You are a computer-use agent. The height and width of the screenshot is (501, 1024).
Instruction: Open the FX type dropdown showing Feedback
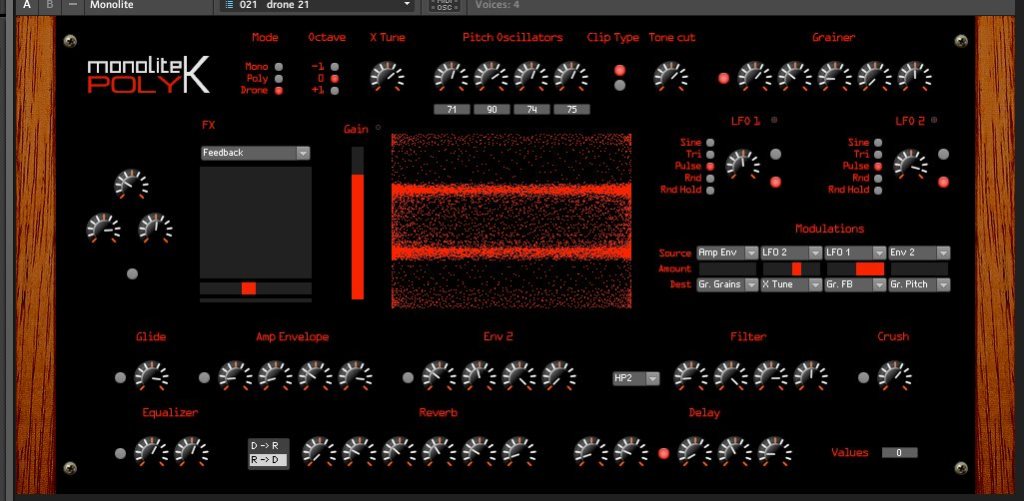[255, 153]
